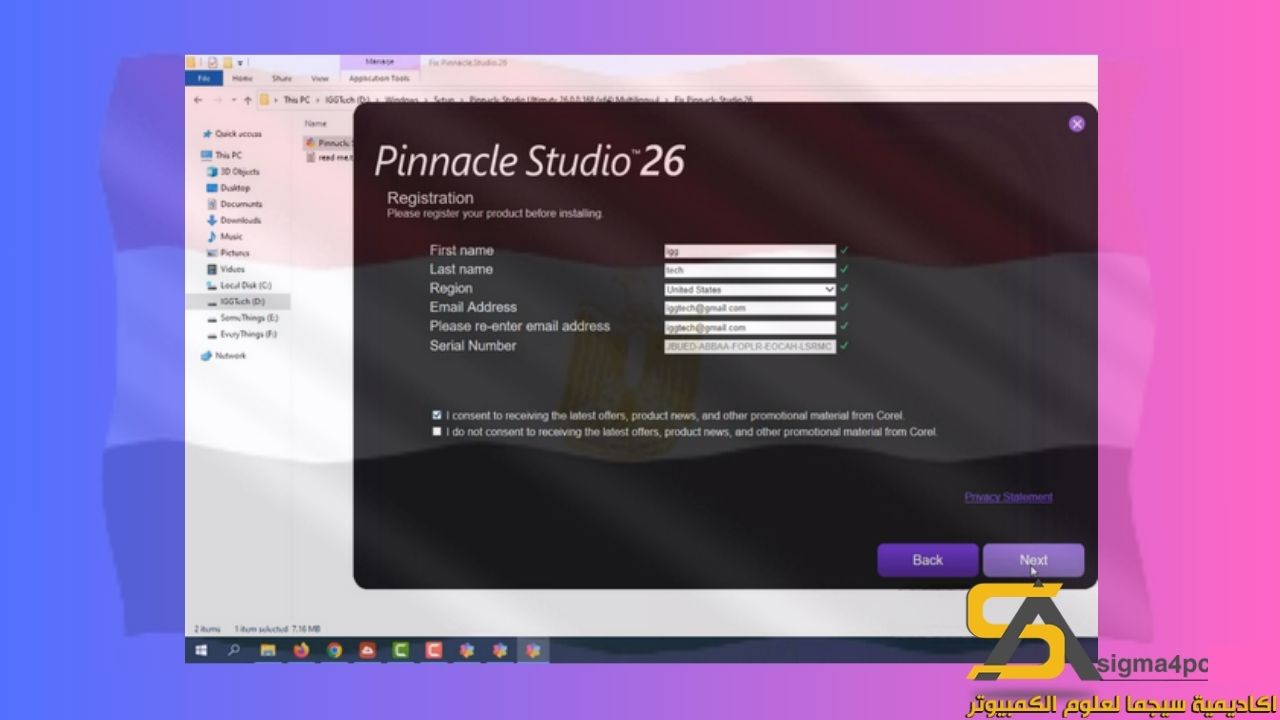This screenshot has height=720, width=1280.
Task: Select the Manage contextual tab
Action: 379,62
